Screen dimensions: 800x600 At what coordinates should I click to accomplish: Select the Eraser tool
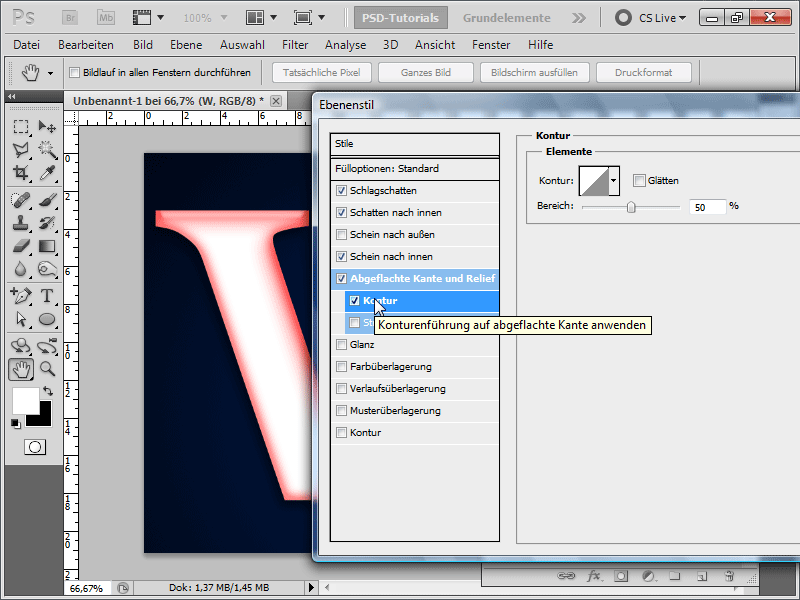21,246
